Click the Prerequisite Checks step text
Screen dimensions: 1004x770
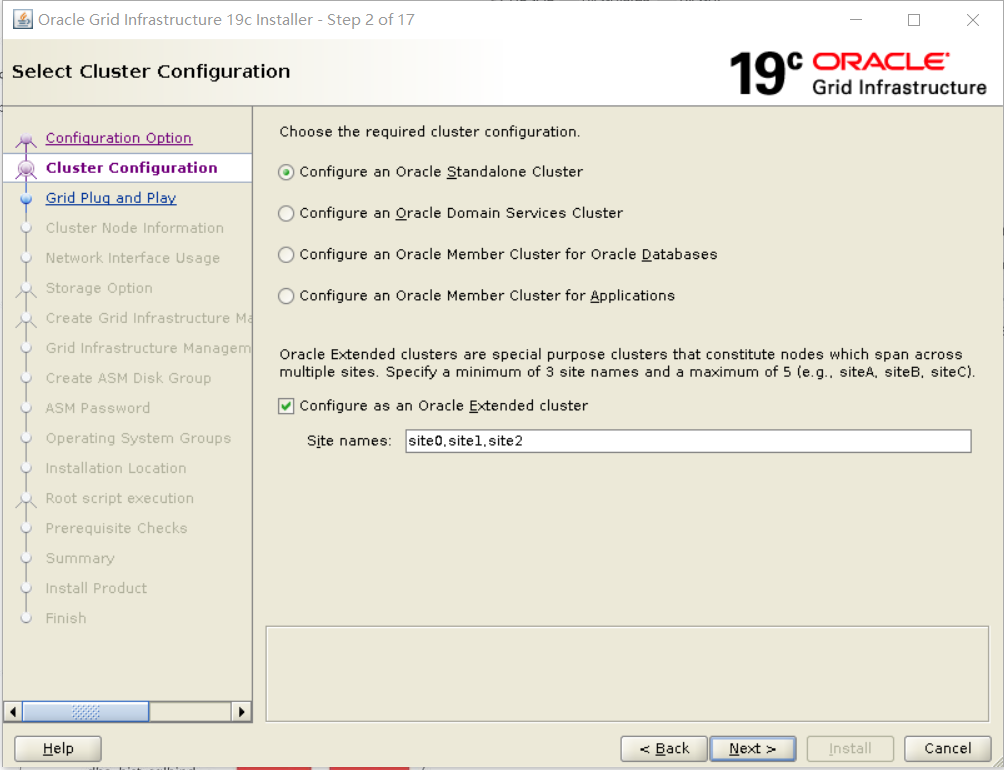pos(117,528)
